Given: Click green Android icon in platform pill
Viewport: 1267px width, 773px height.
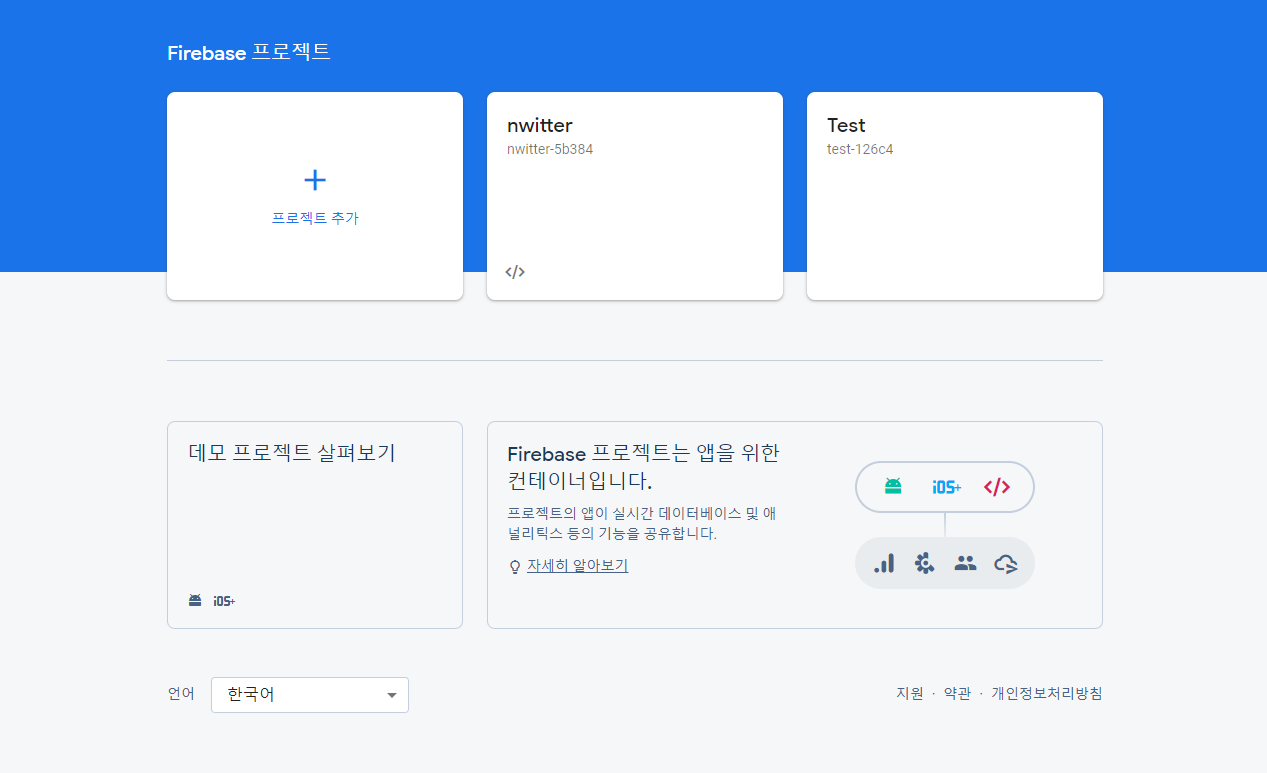Looking at the screenshot, I should (x=893, y=487).
